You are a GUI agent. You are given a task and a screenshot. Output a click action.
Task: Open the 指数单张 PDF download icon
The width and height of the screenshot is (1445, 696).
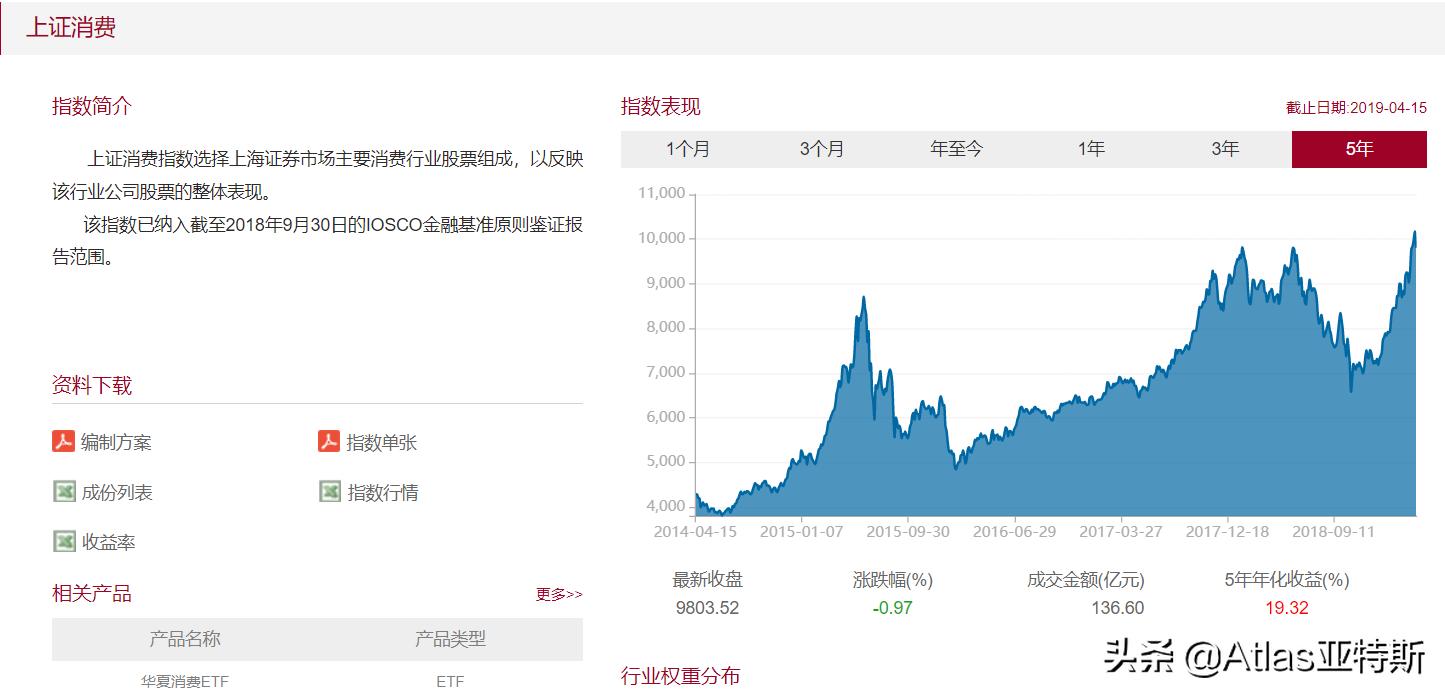328,441
